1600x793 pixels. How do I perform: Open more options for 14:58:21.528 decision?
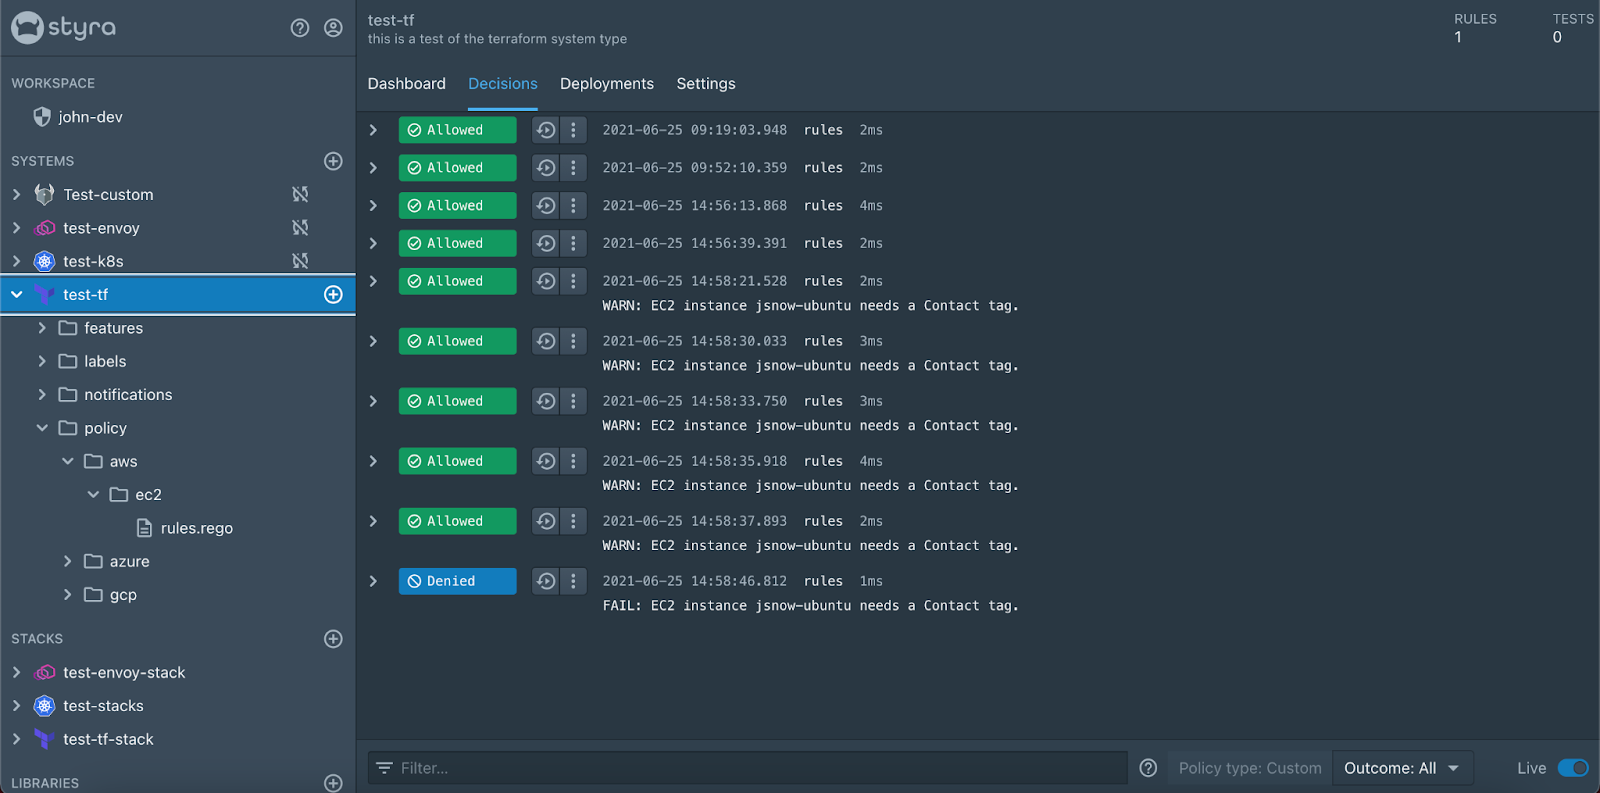(x=573, y=281)
